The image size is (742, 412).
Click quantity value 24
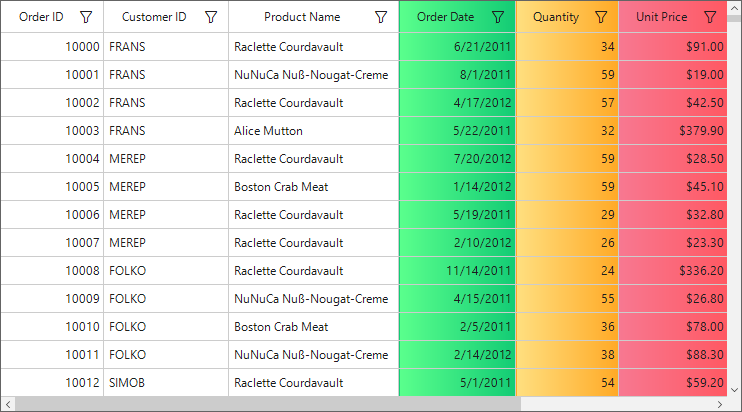[x=567, y=271]
